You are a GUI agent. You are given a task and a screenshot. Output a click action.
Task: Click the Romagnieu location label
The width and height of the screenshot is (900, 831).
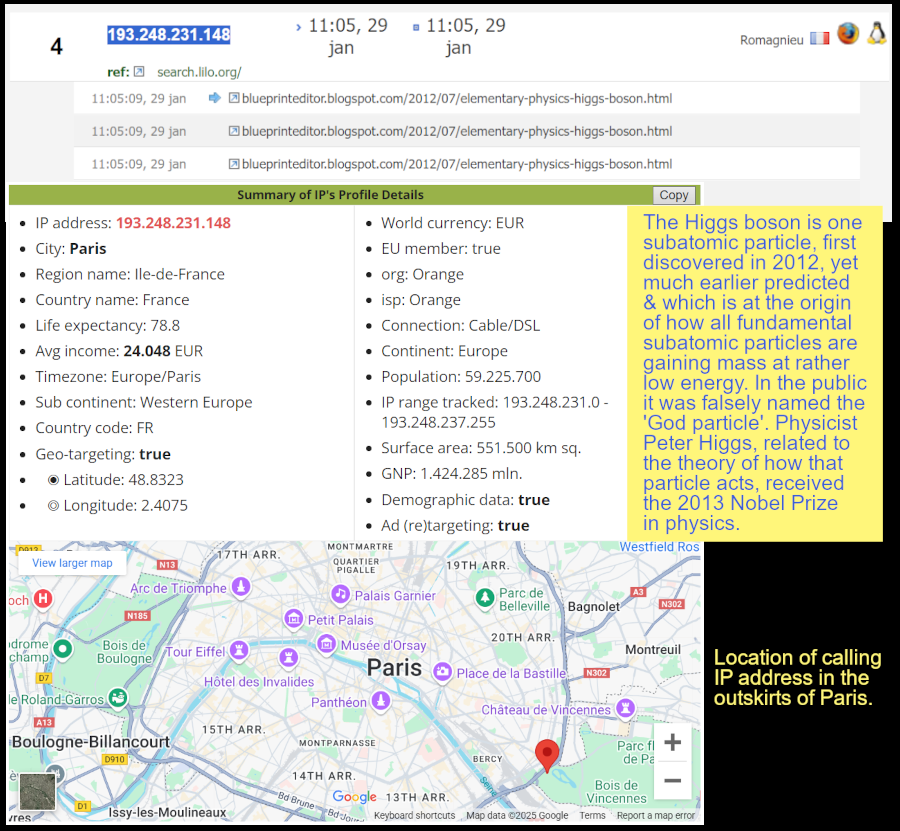pyautogui.click(x=771, y=40)
